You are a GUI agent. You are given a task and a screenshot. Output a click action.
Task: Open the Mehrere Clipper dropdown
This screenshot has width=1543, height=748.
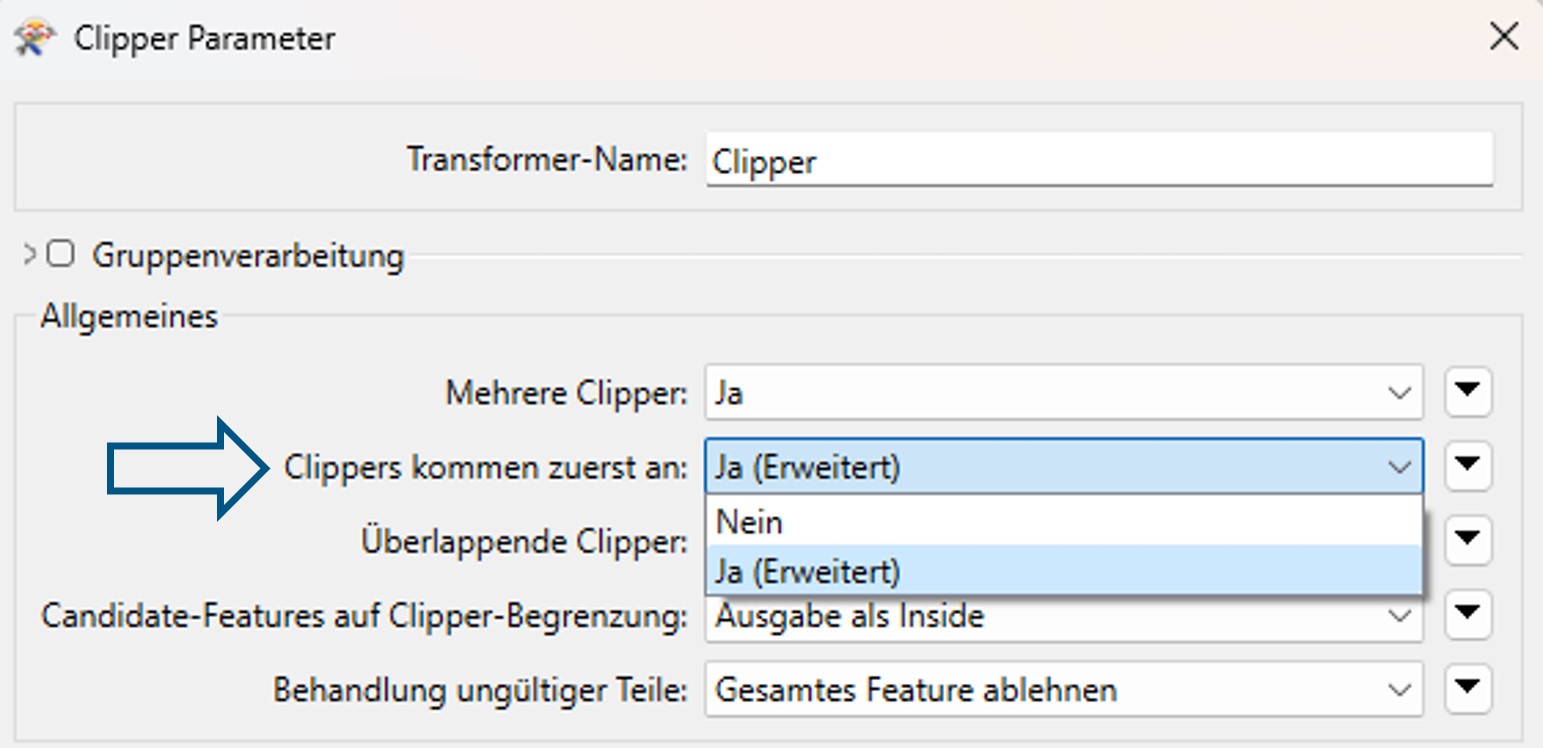pos(1400,392)
